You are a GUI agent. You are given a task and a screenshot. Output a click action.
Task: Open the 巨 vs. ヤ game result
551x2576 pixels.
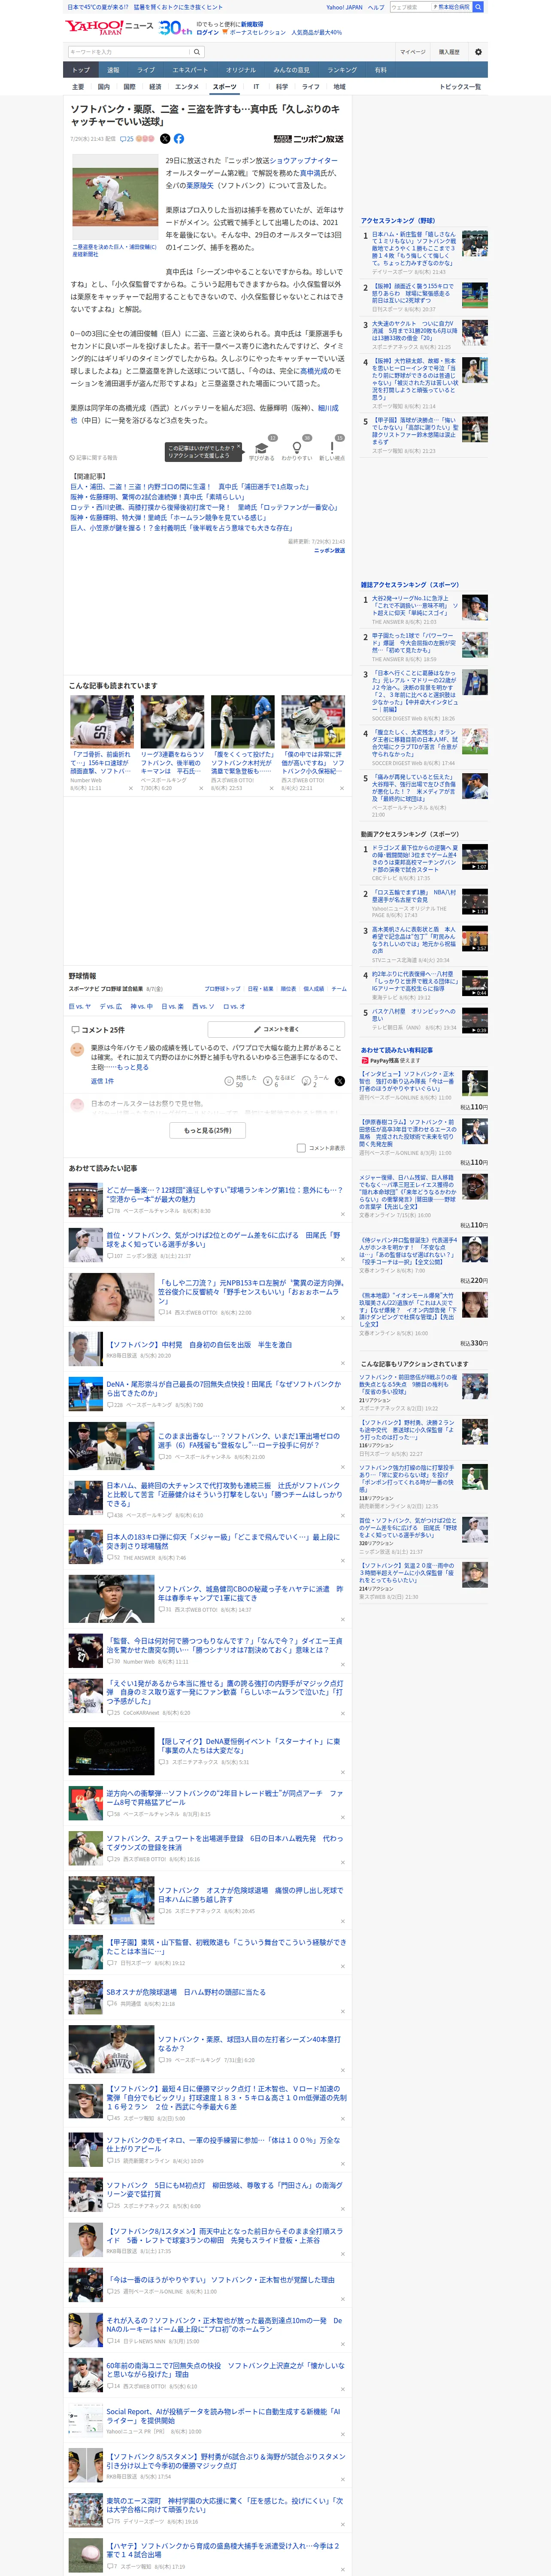point(80,1007)
